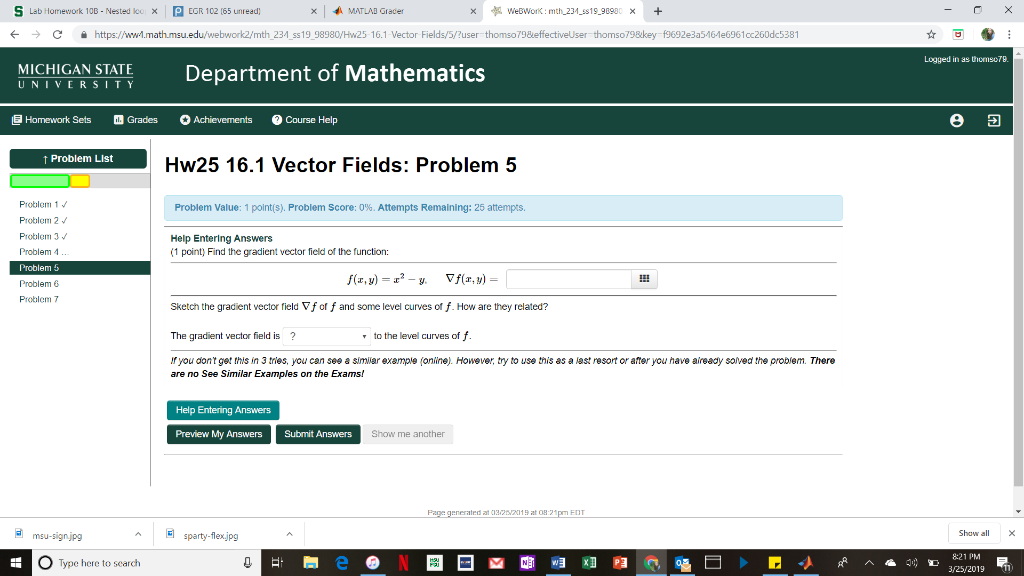1024x576 pixels.
Task: Open the notification center icon
Action: tap(1004, 562)
